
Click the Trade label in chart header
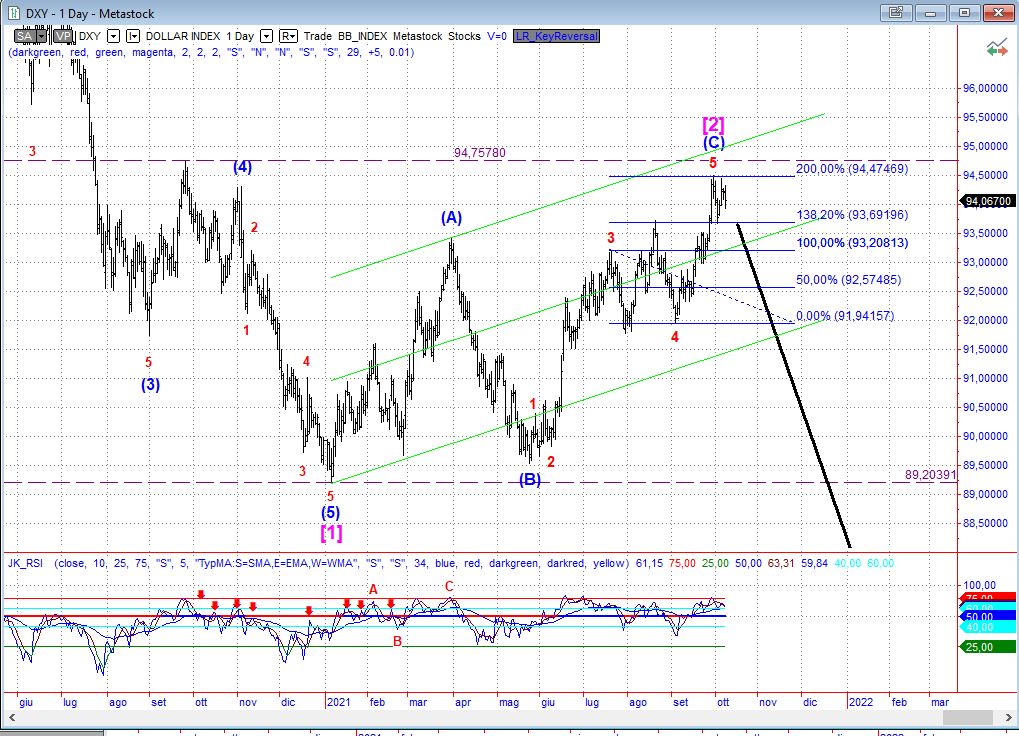317,36
